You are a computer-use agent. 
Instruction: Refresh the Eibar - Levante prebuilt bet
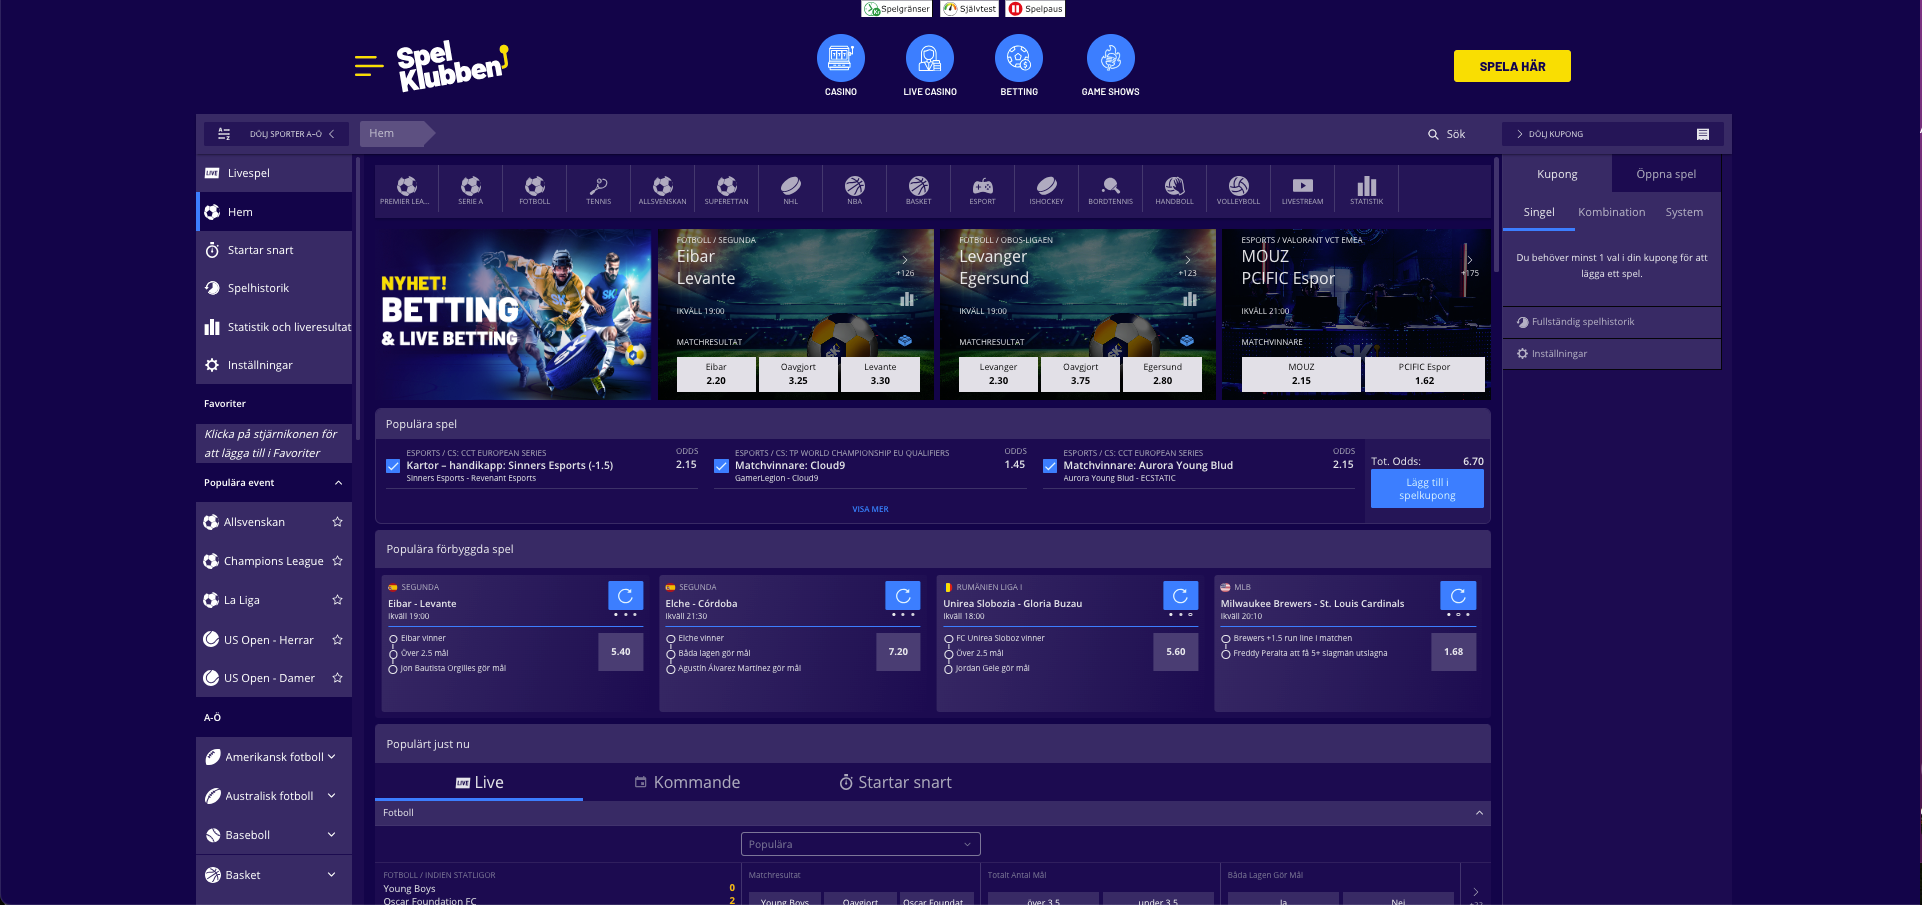625,596
